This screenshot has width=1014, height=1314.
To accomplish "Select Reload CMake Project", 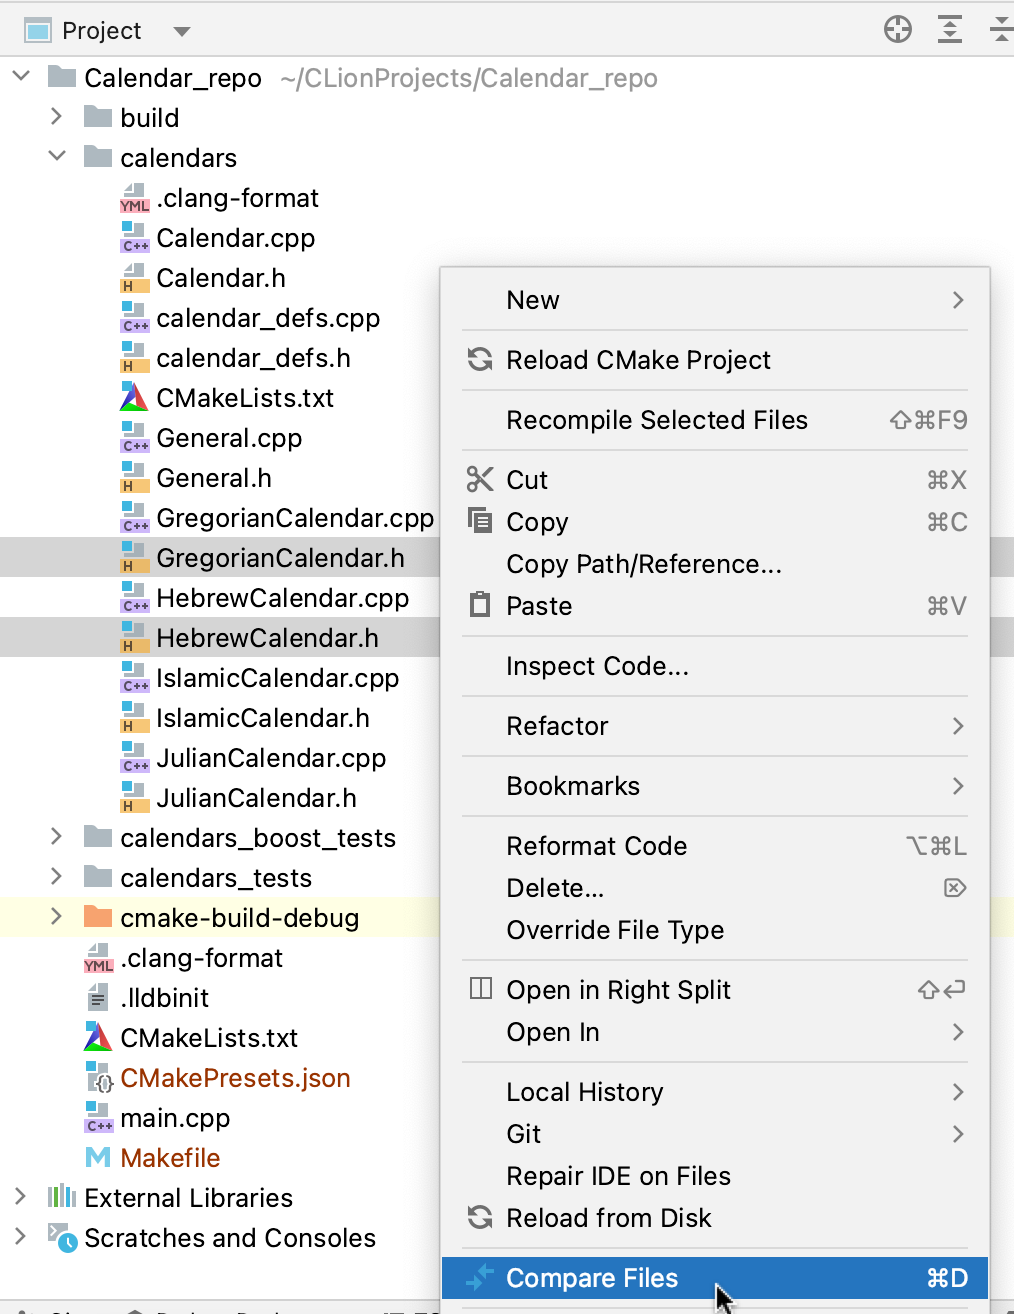I will [x=639, y=360].
